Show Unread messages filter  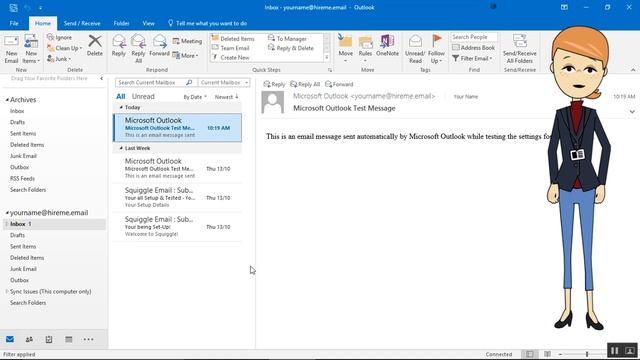(x=143, y=97)
